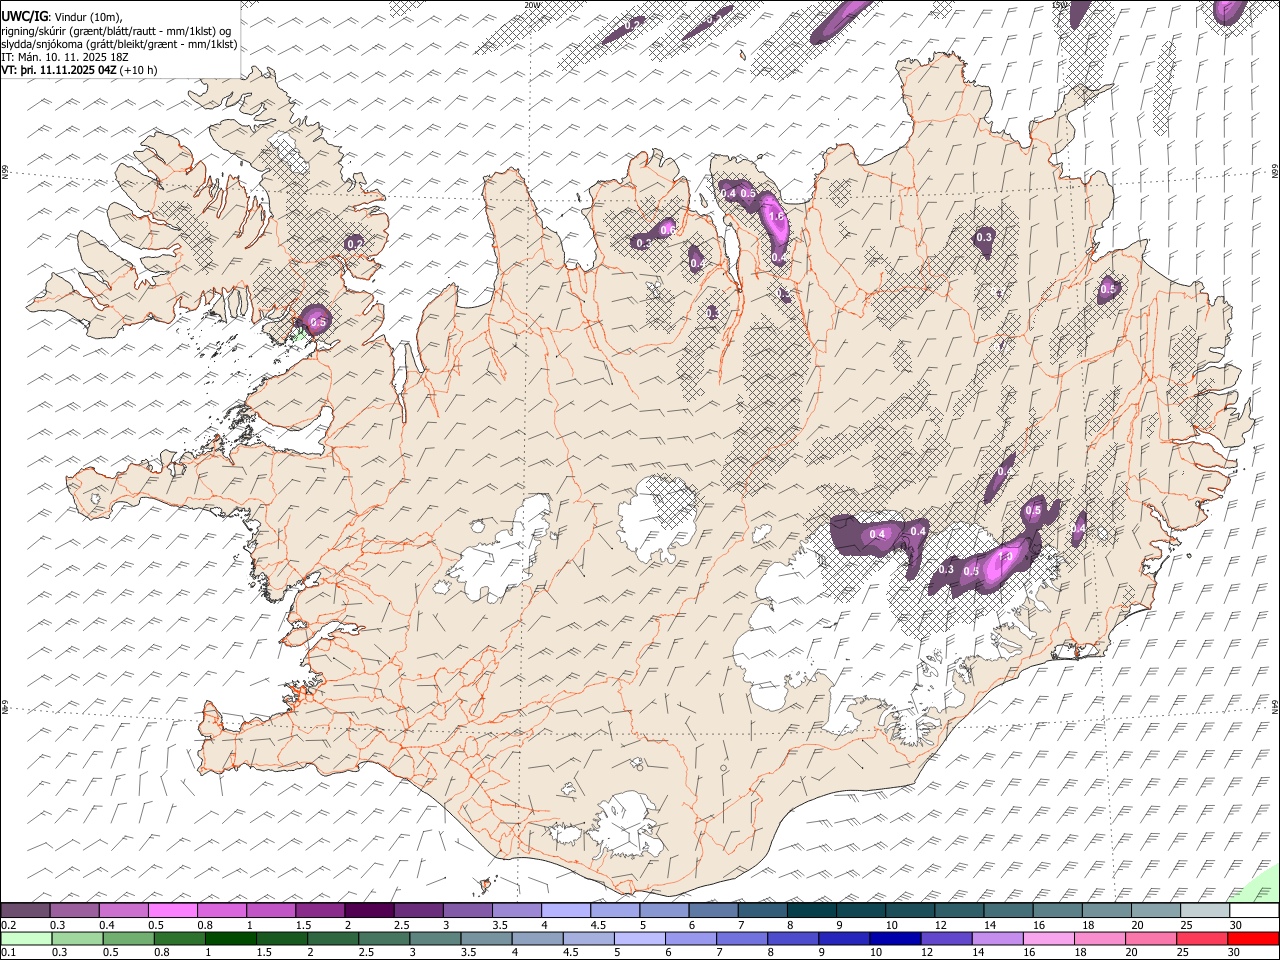This screenshot has width=1280, height=960.
Task: Select the bottom-row legend swatch for 5
Action: (639, 938)
